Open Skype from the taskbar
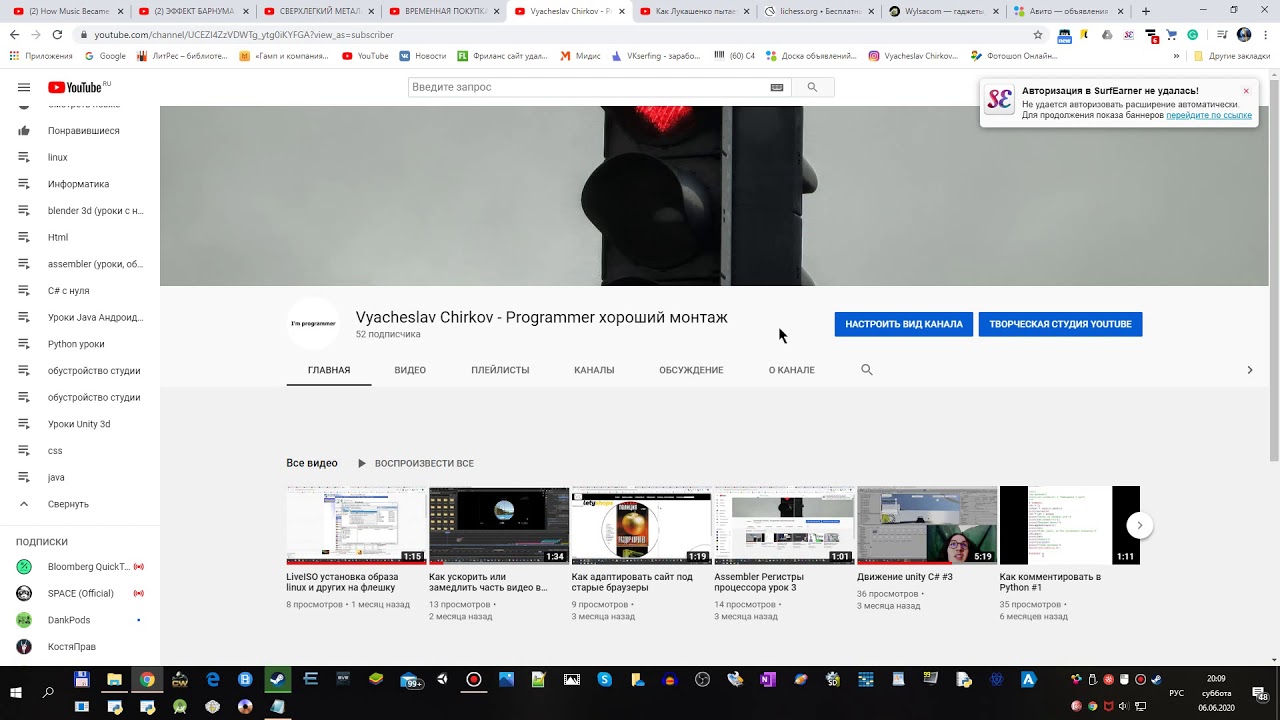Viewport: 1280px width, 720px height. coord(604,680)
